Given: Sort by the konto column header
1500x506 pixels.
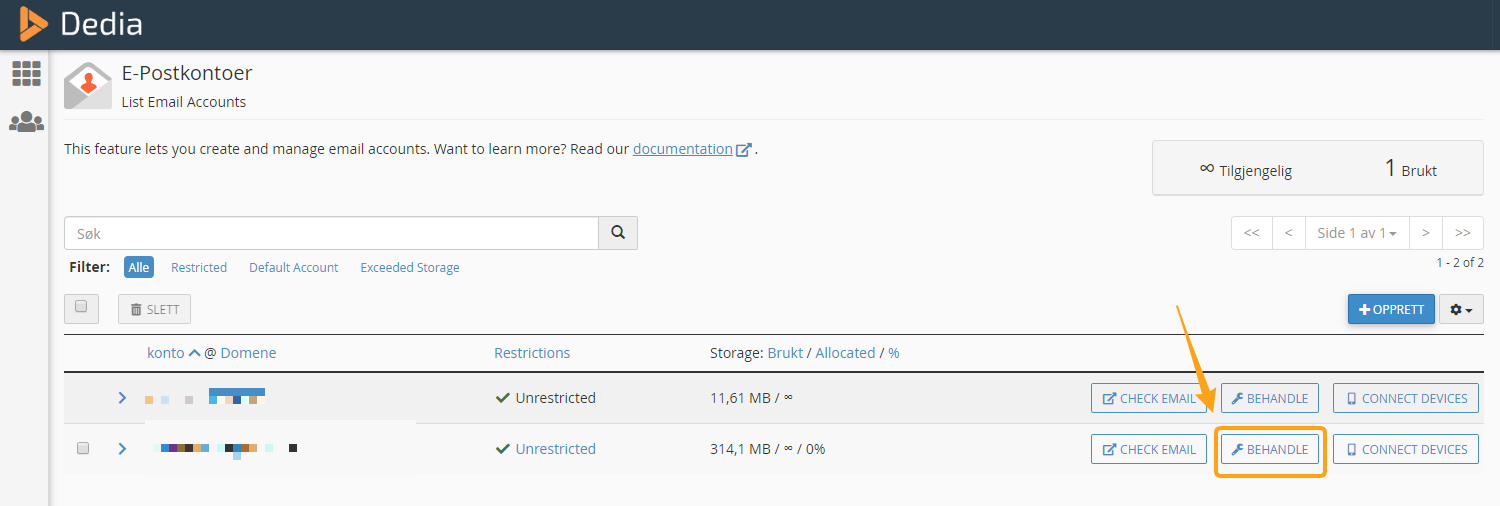Looking at the screenshot, I should coord(166,353).
